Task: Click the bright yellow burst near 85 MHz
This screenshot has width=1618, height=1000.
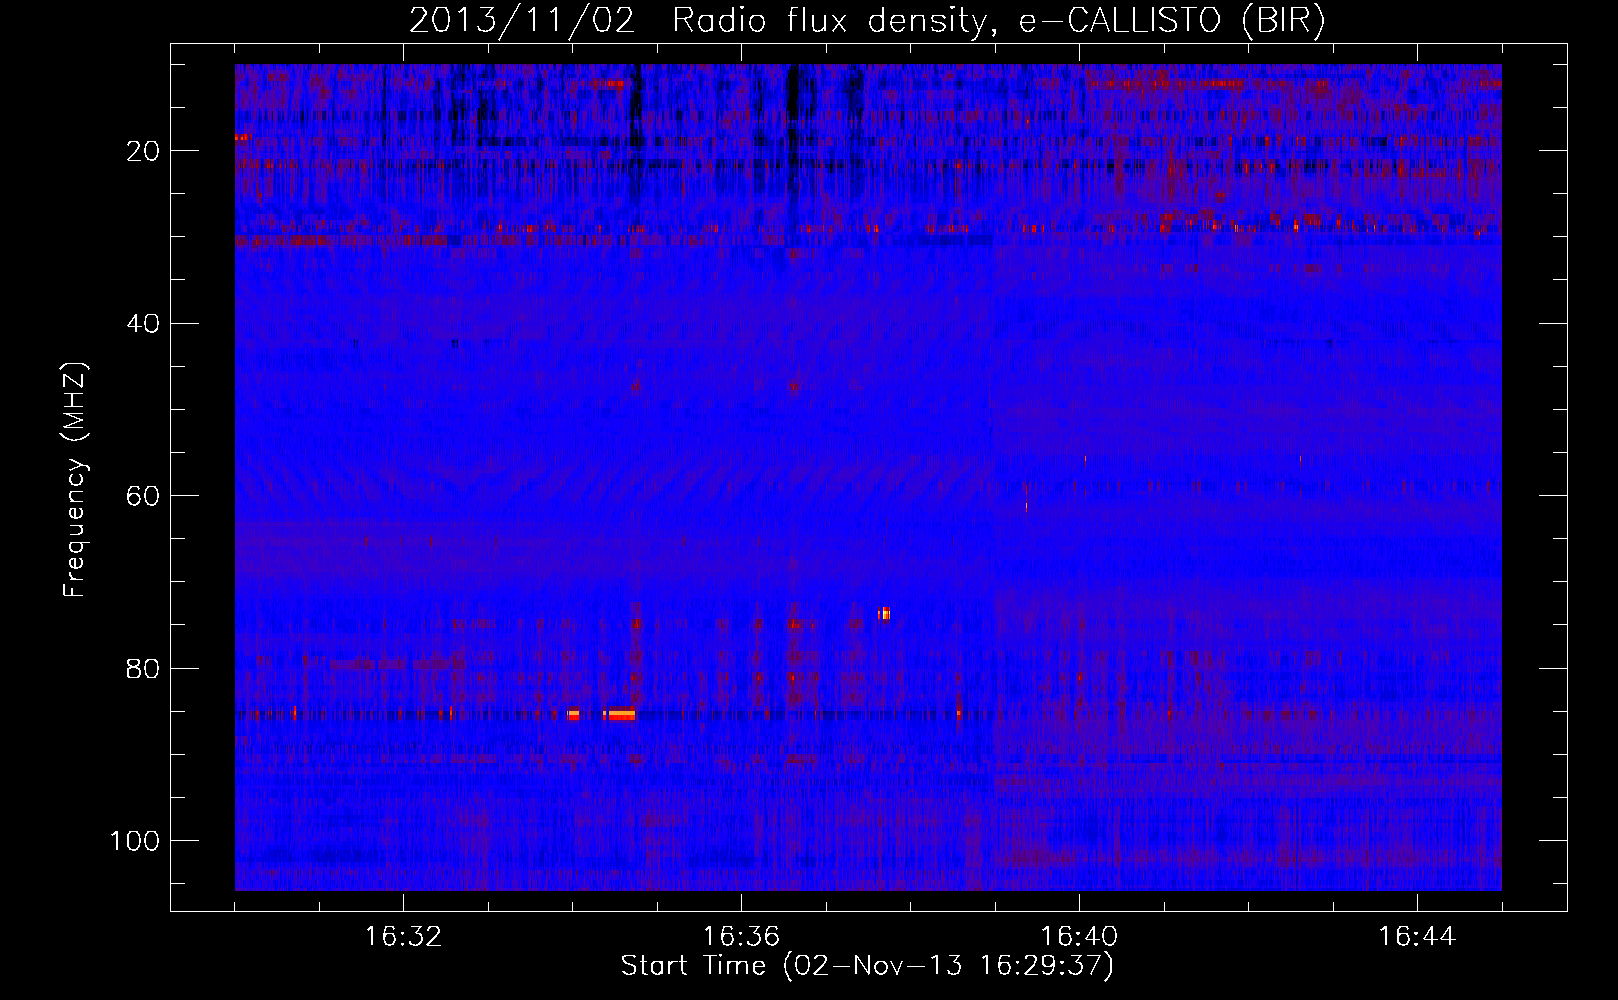Action: pos(621,714)
